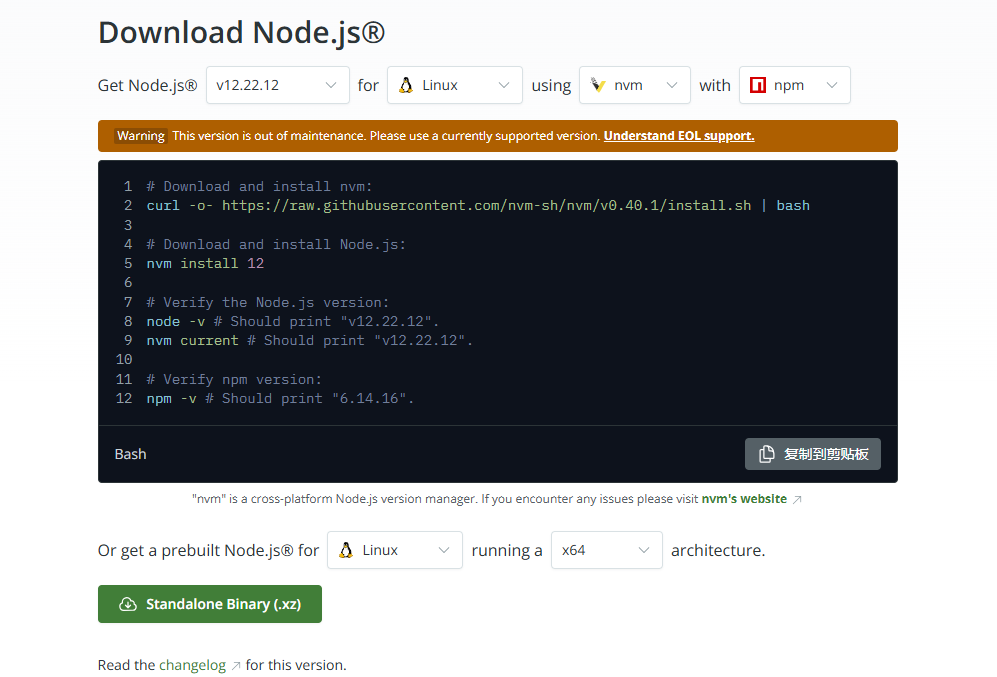Click the '# Download and install Node.js:' comment

pos(276,245)
